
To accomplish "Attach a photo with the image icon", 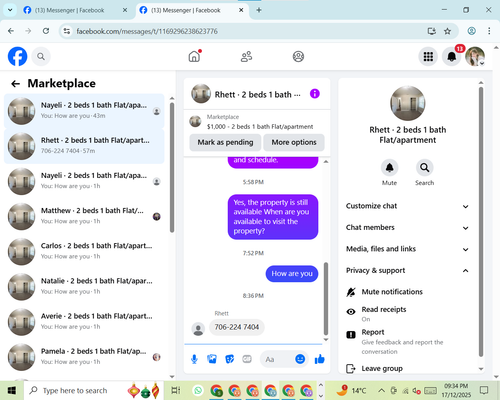I will pos(212,359).
